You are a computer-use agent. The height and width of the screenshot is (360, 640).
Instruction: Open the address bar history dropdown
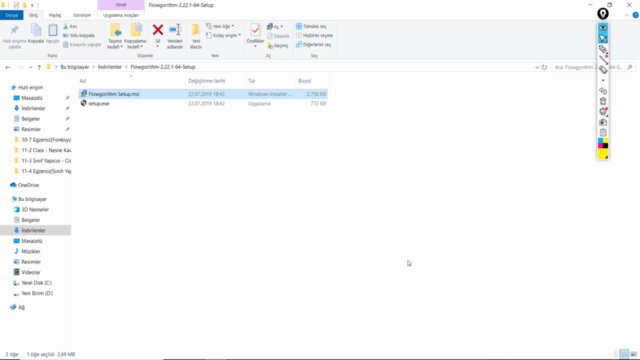tap(537, 67)
